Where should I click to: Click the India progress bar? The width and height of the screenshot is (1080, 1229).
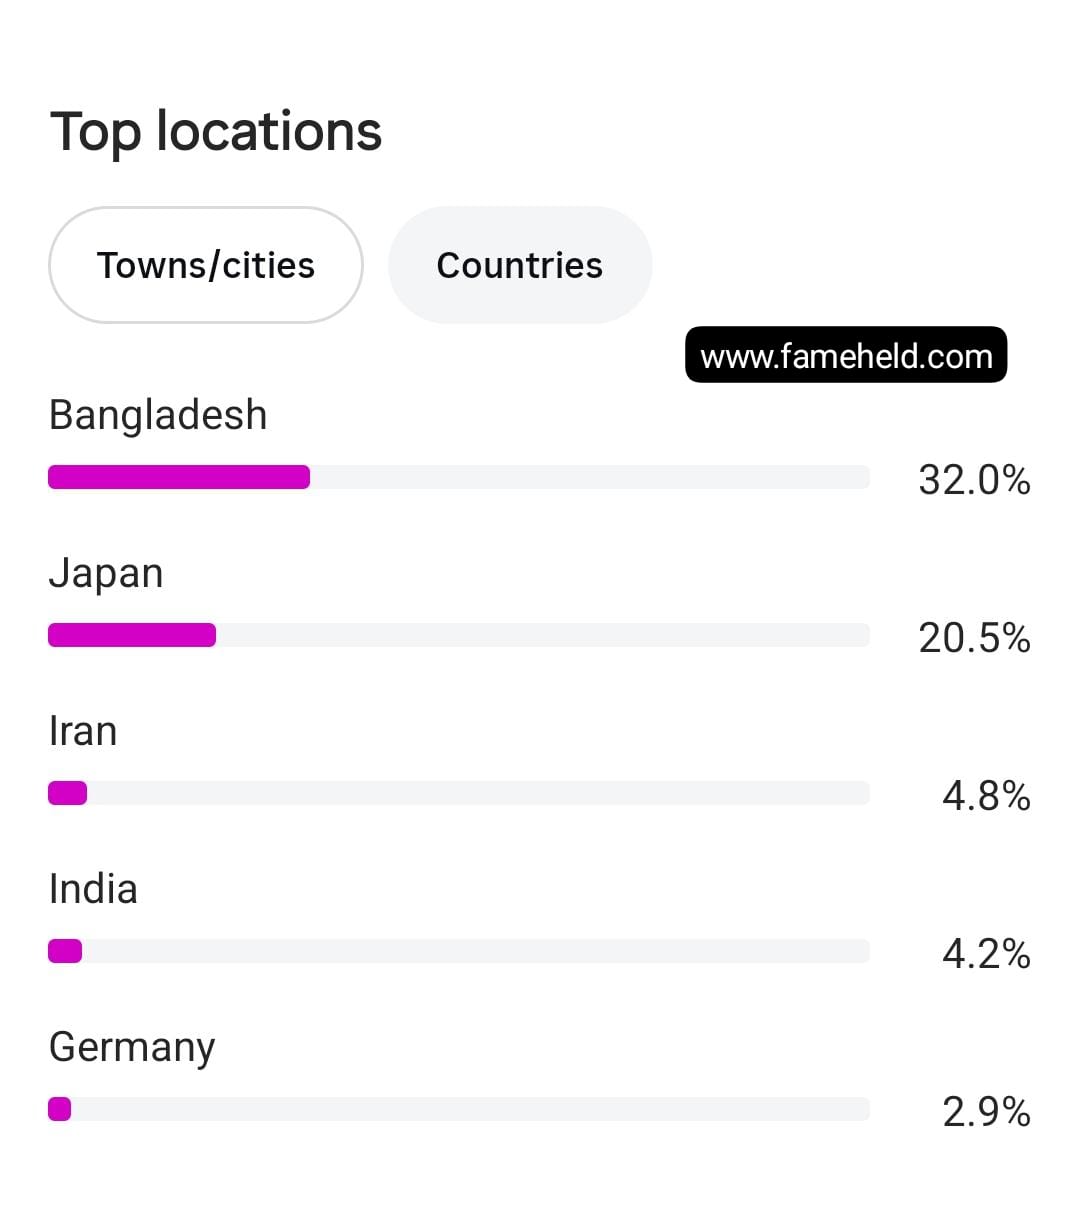point(459,951)
